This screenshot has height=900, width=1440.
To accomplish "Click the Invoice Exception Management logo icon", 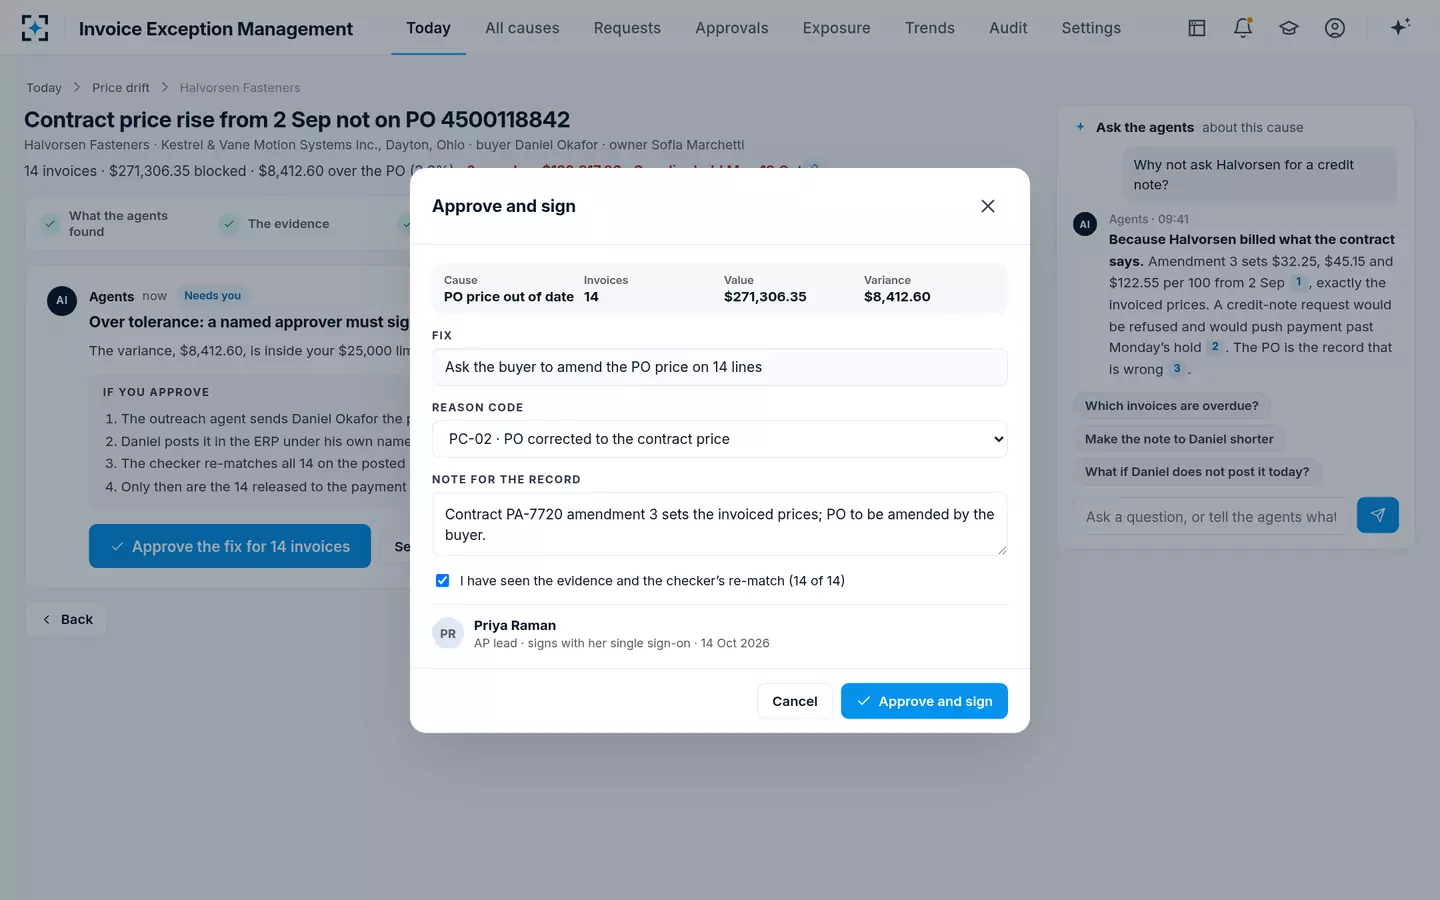I will point(35,28).
